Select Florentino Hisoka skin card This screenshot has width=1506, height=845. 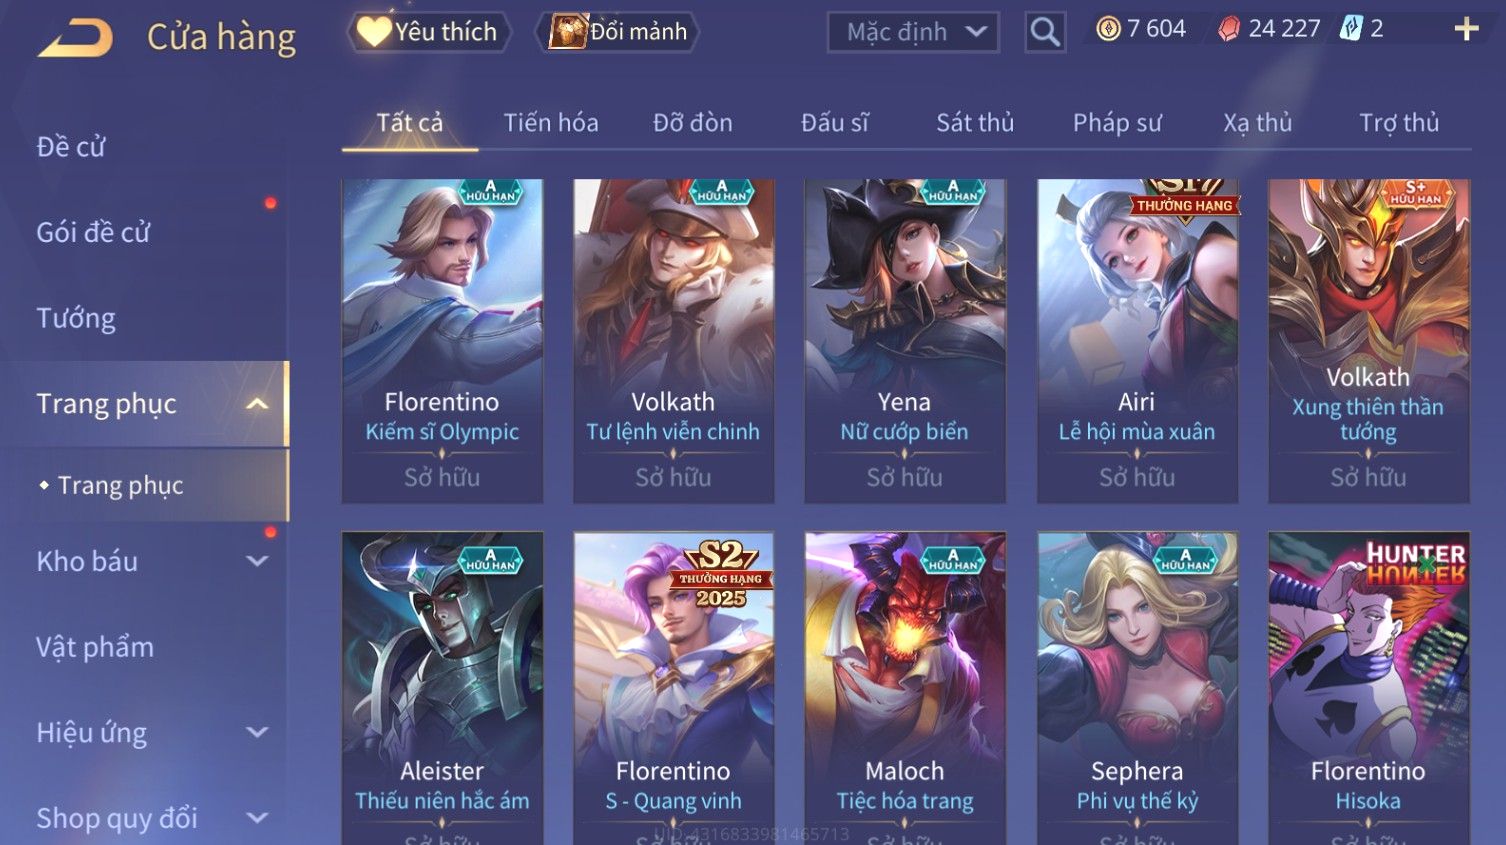tap(1368, 688)
